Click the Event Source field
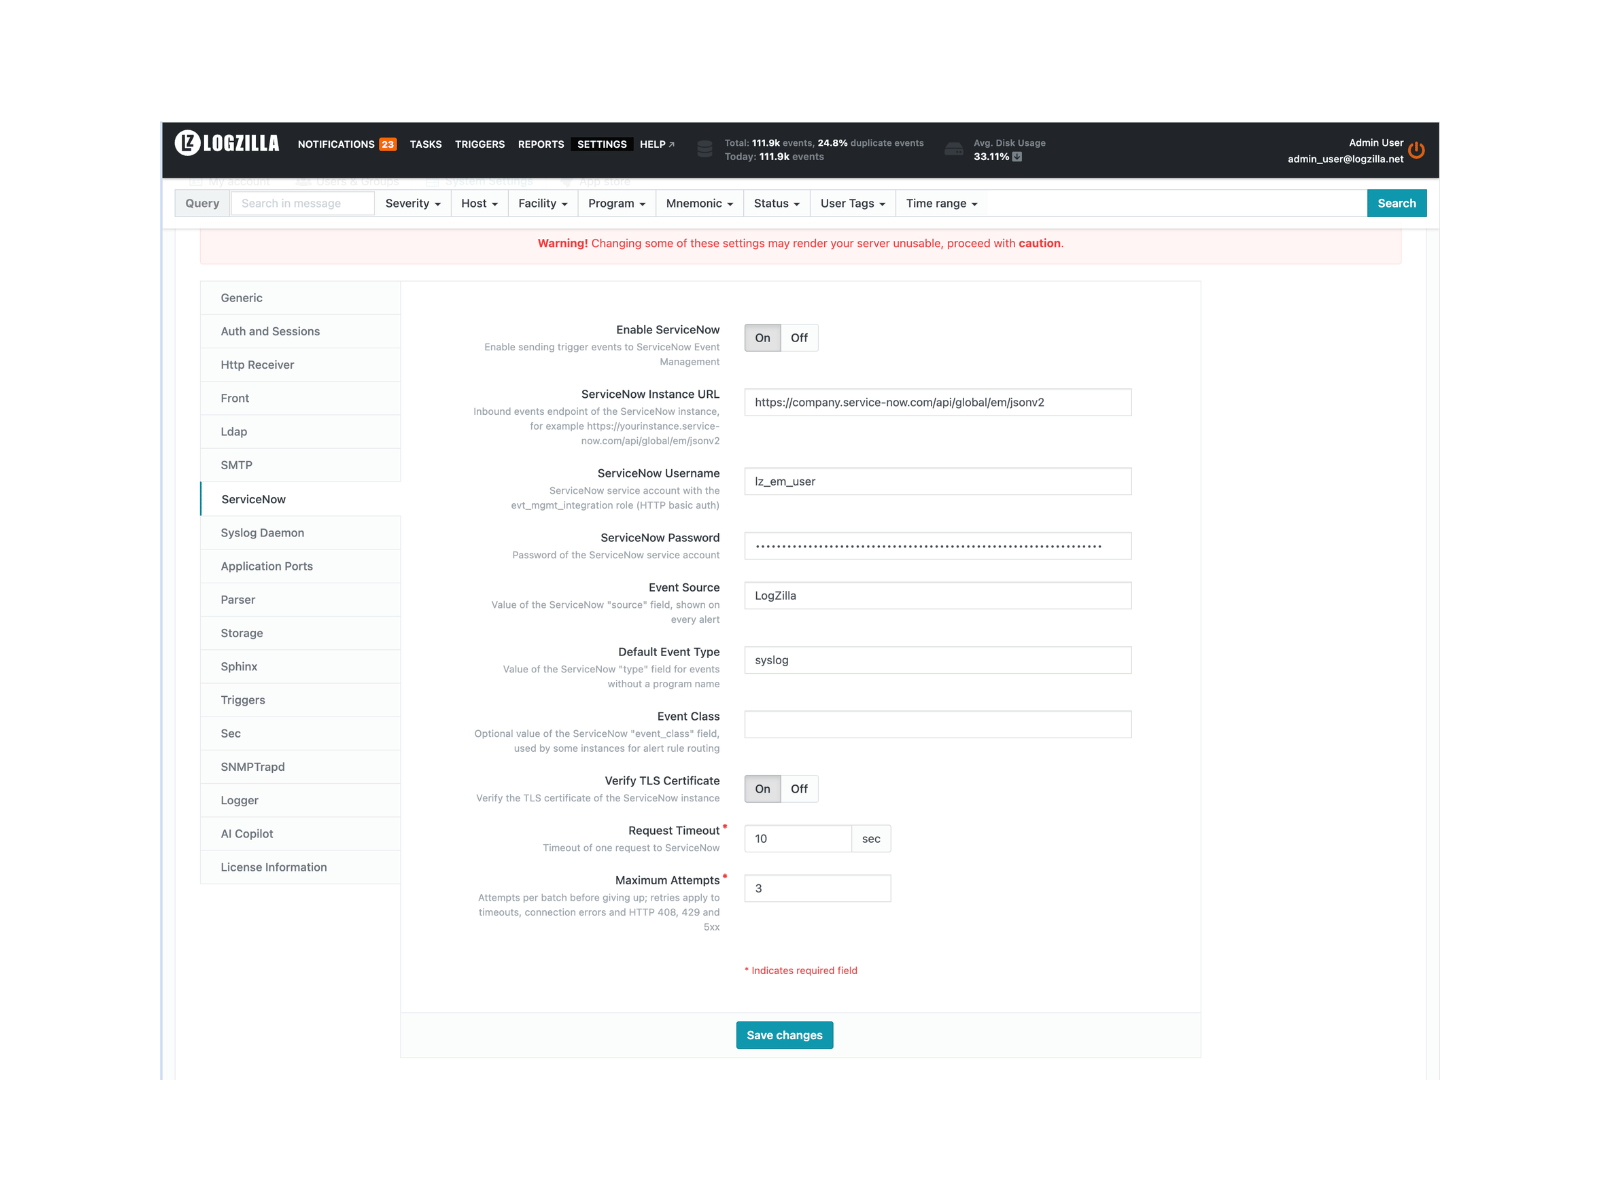 pyautogui.click(x=938, y=596)
